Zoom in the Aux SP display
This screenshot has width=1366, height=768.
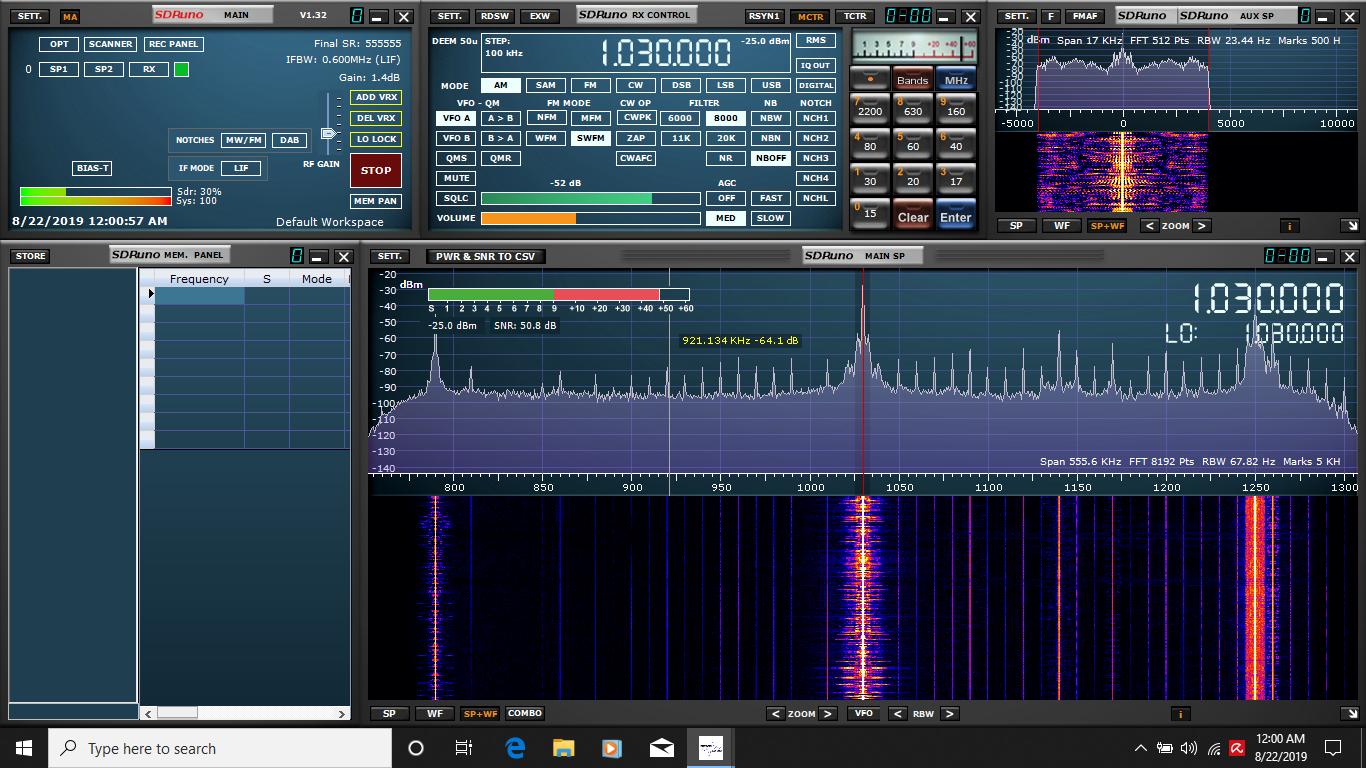click(x=1202, y=226)
